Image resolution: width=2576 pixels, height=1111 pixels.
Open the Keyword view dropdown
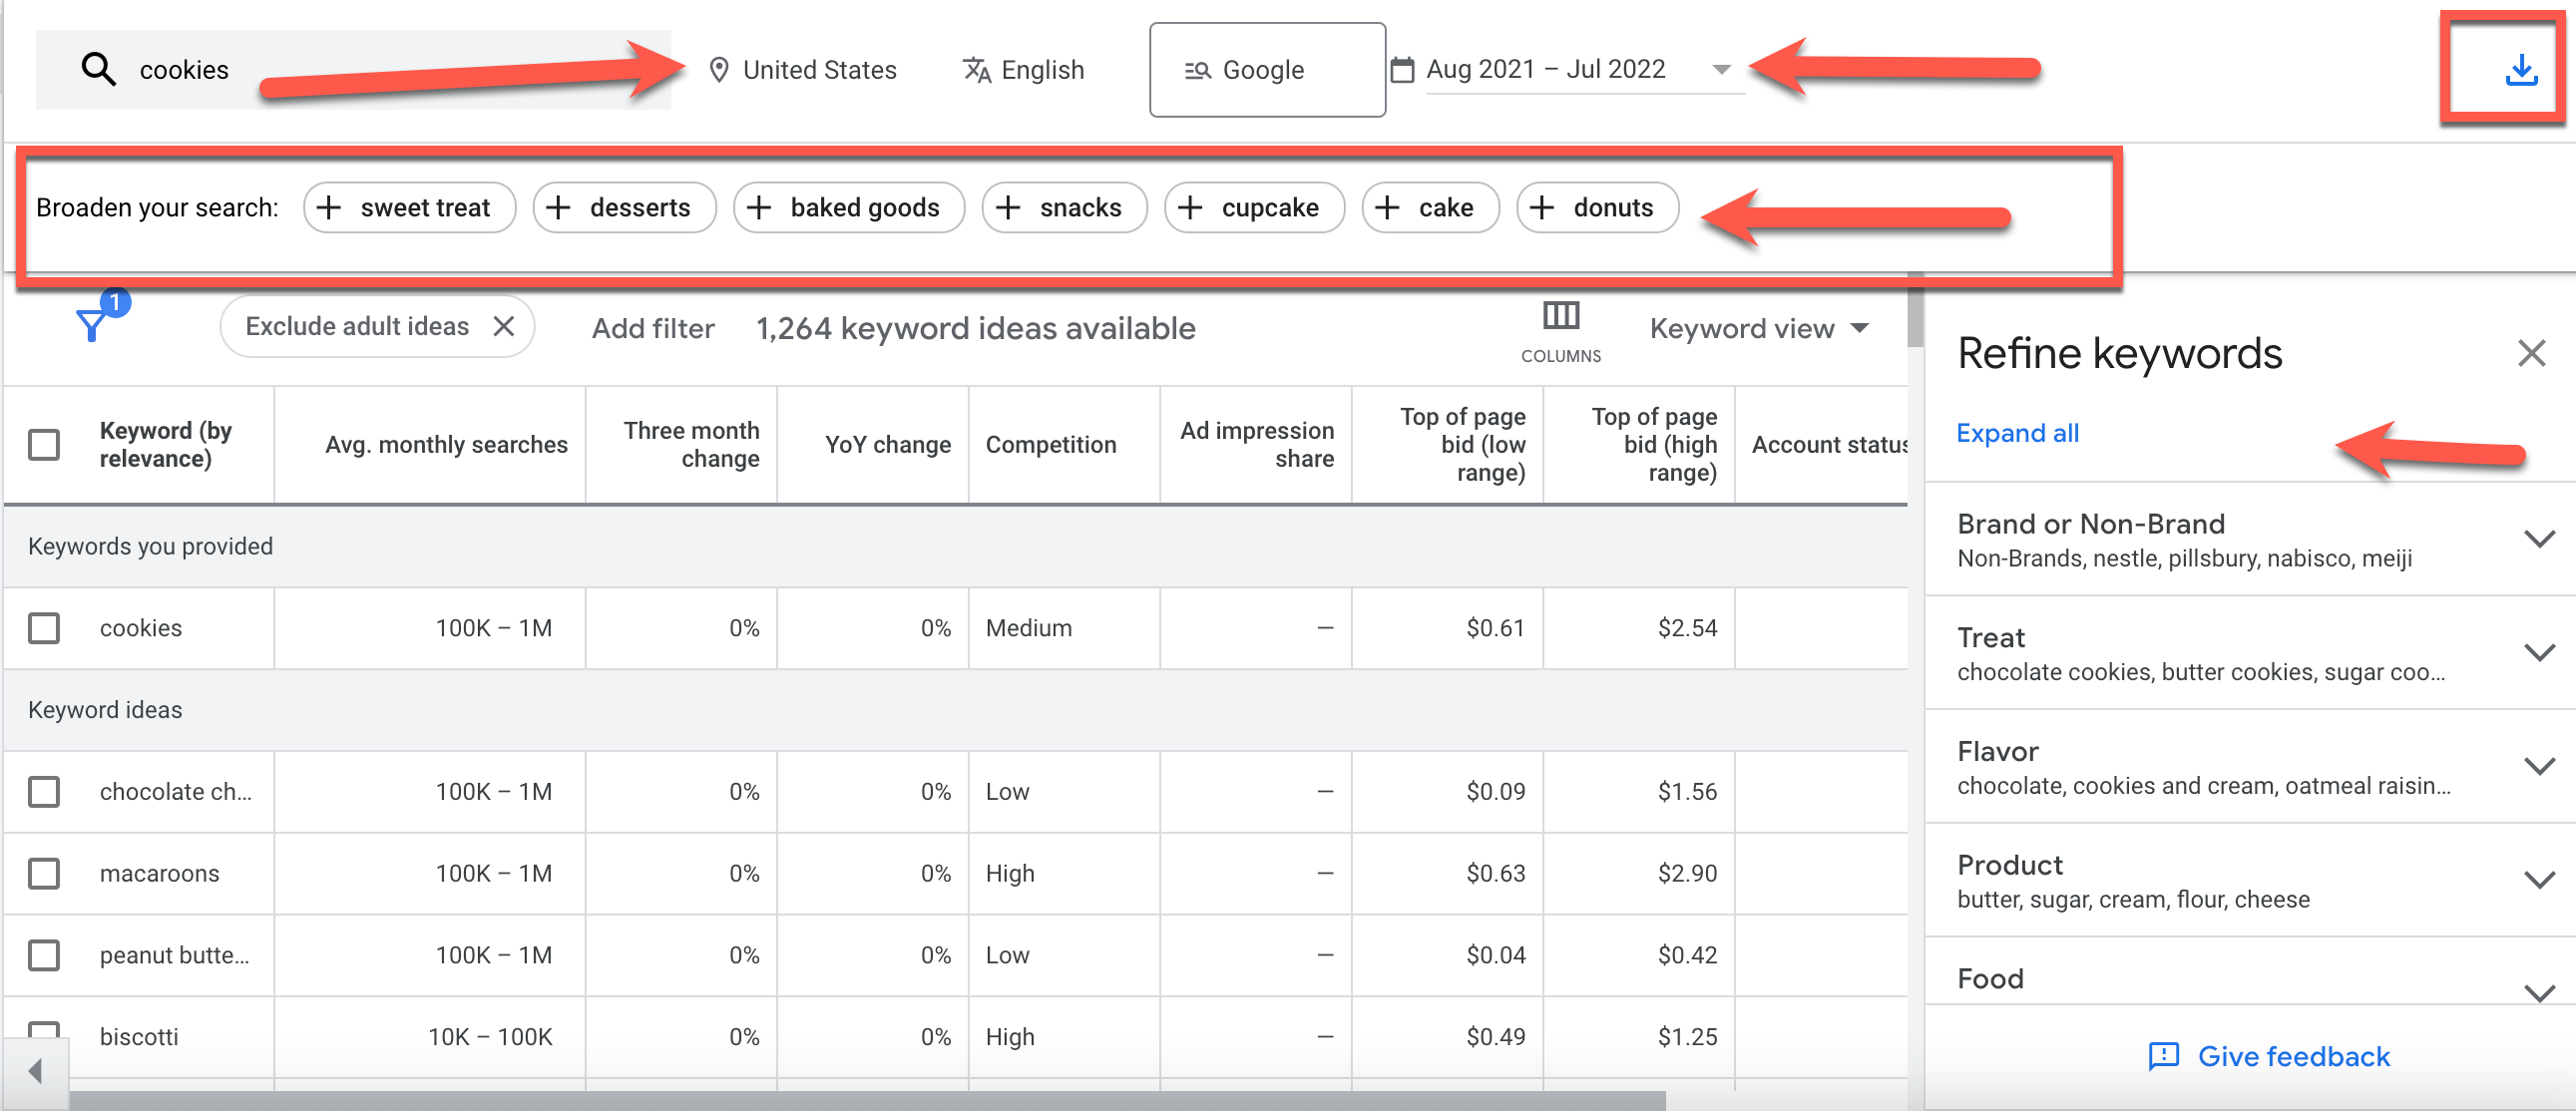coord(1758,328)
